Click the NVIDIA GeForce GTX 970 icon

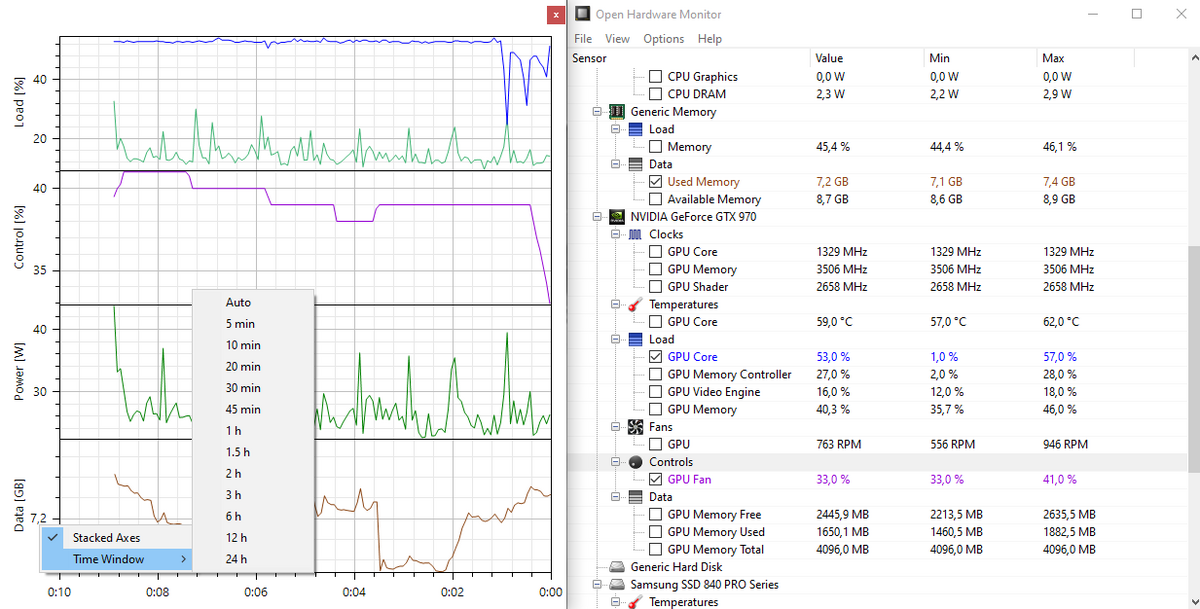(617, 217)
